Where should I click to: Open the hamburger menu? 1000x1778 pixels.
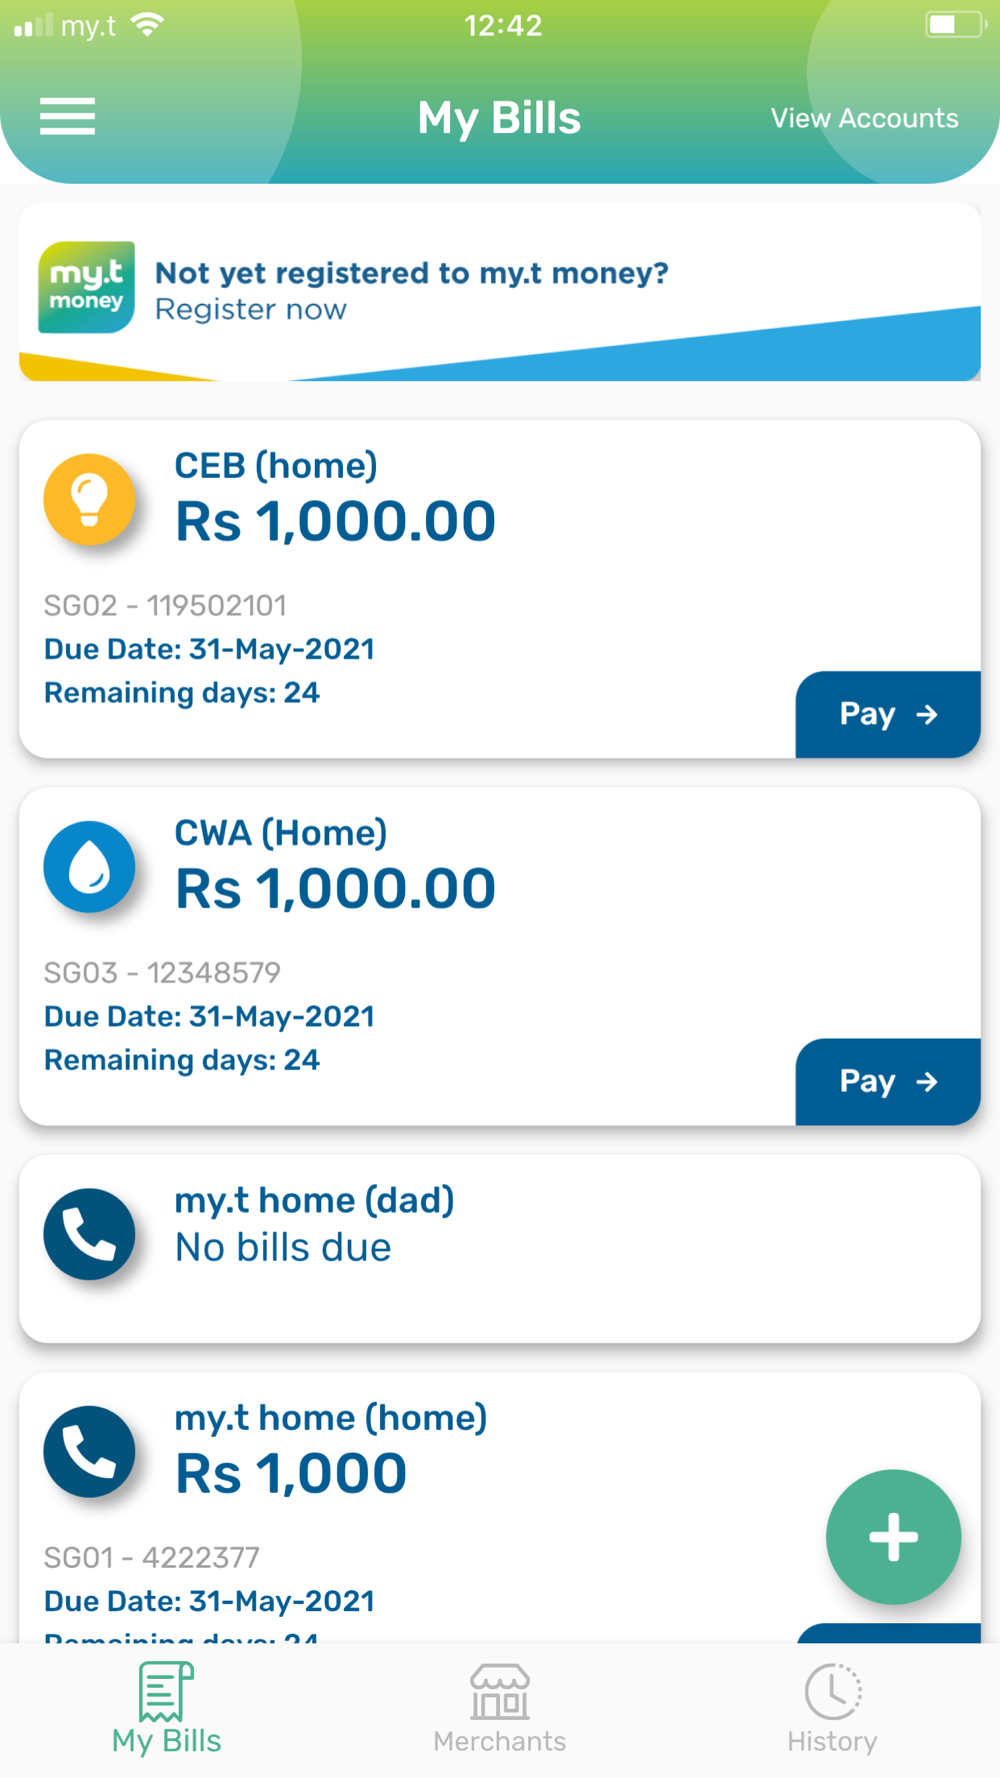coord(67,117)
